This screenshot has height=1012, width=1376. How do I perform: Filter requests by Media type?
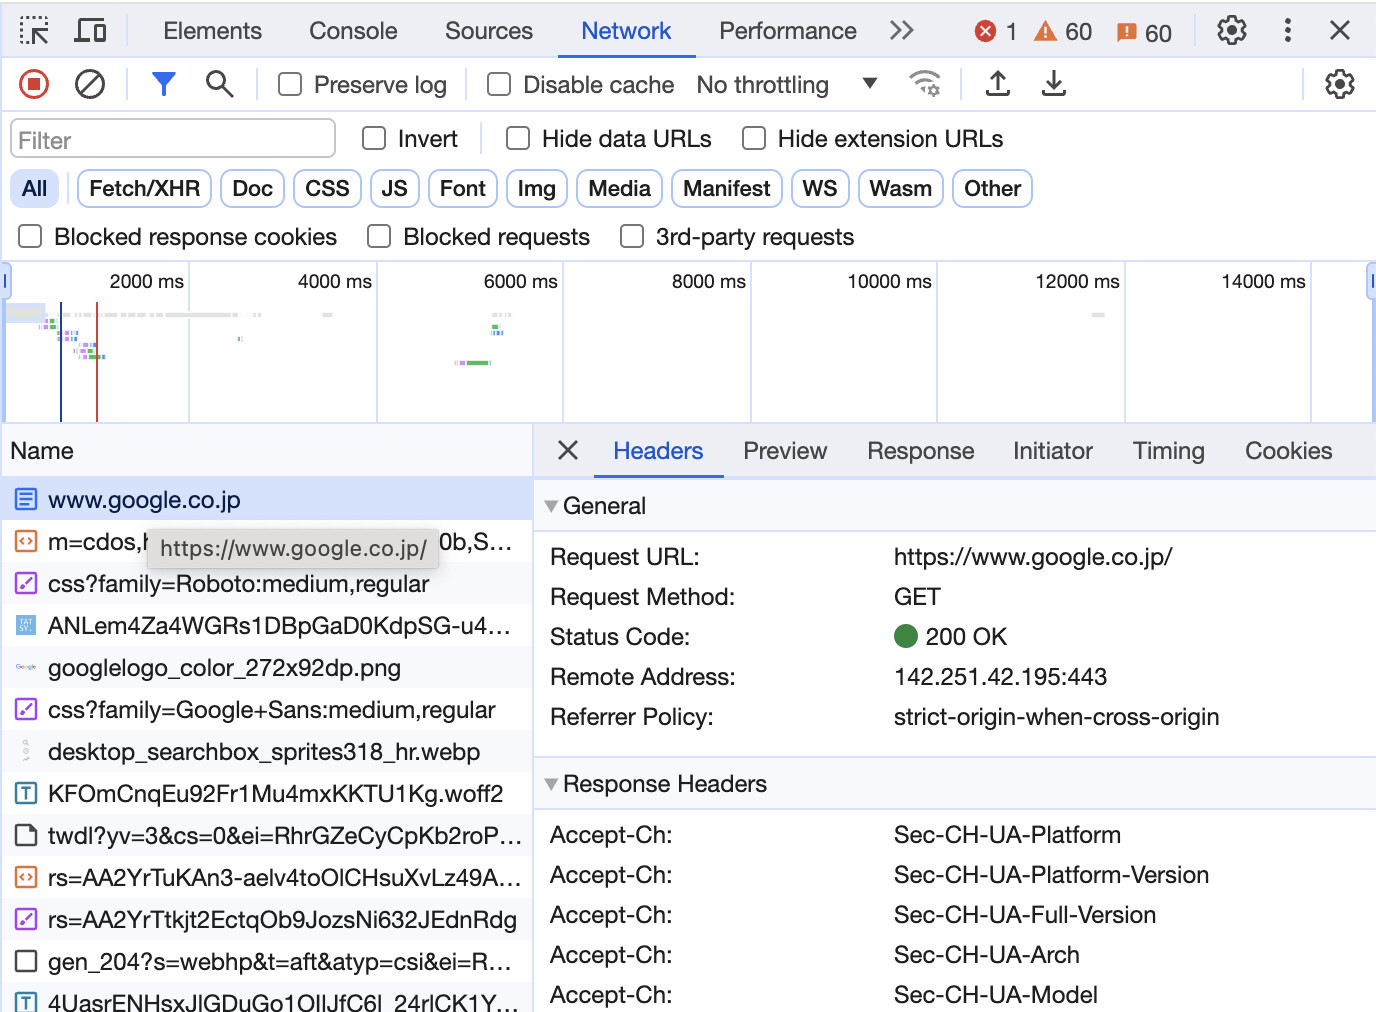point(620,188)
